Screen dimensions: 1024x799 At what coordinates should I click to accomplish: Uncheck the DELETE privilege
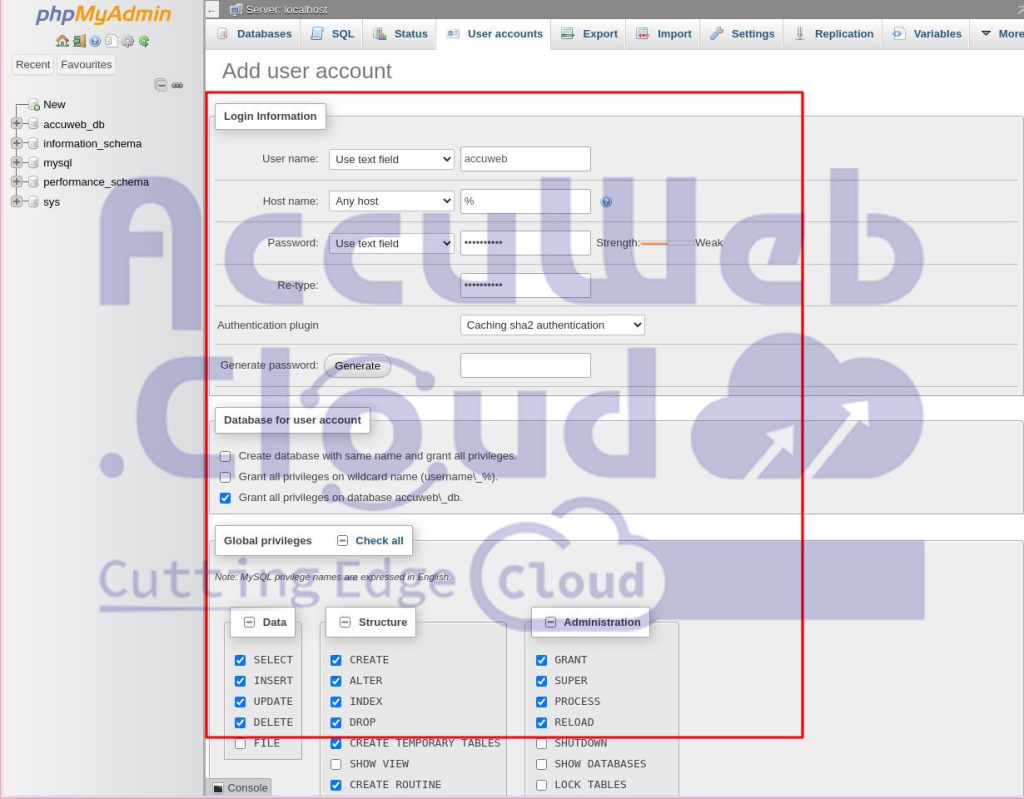240,723
